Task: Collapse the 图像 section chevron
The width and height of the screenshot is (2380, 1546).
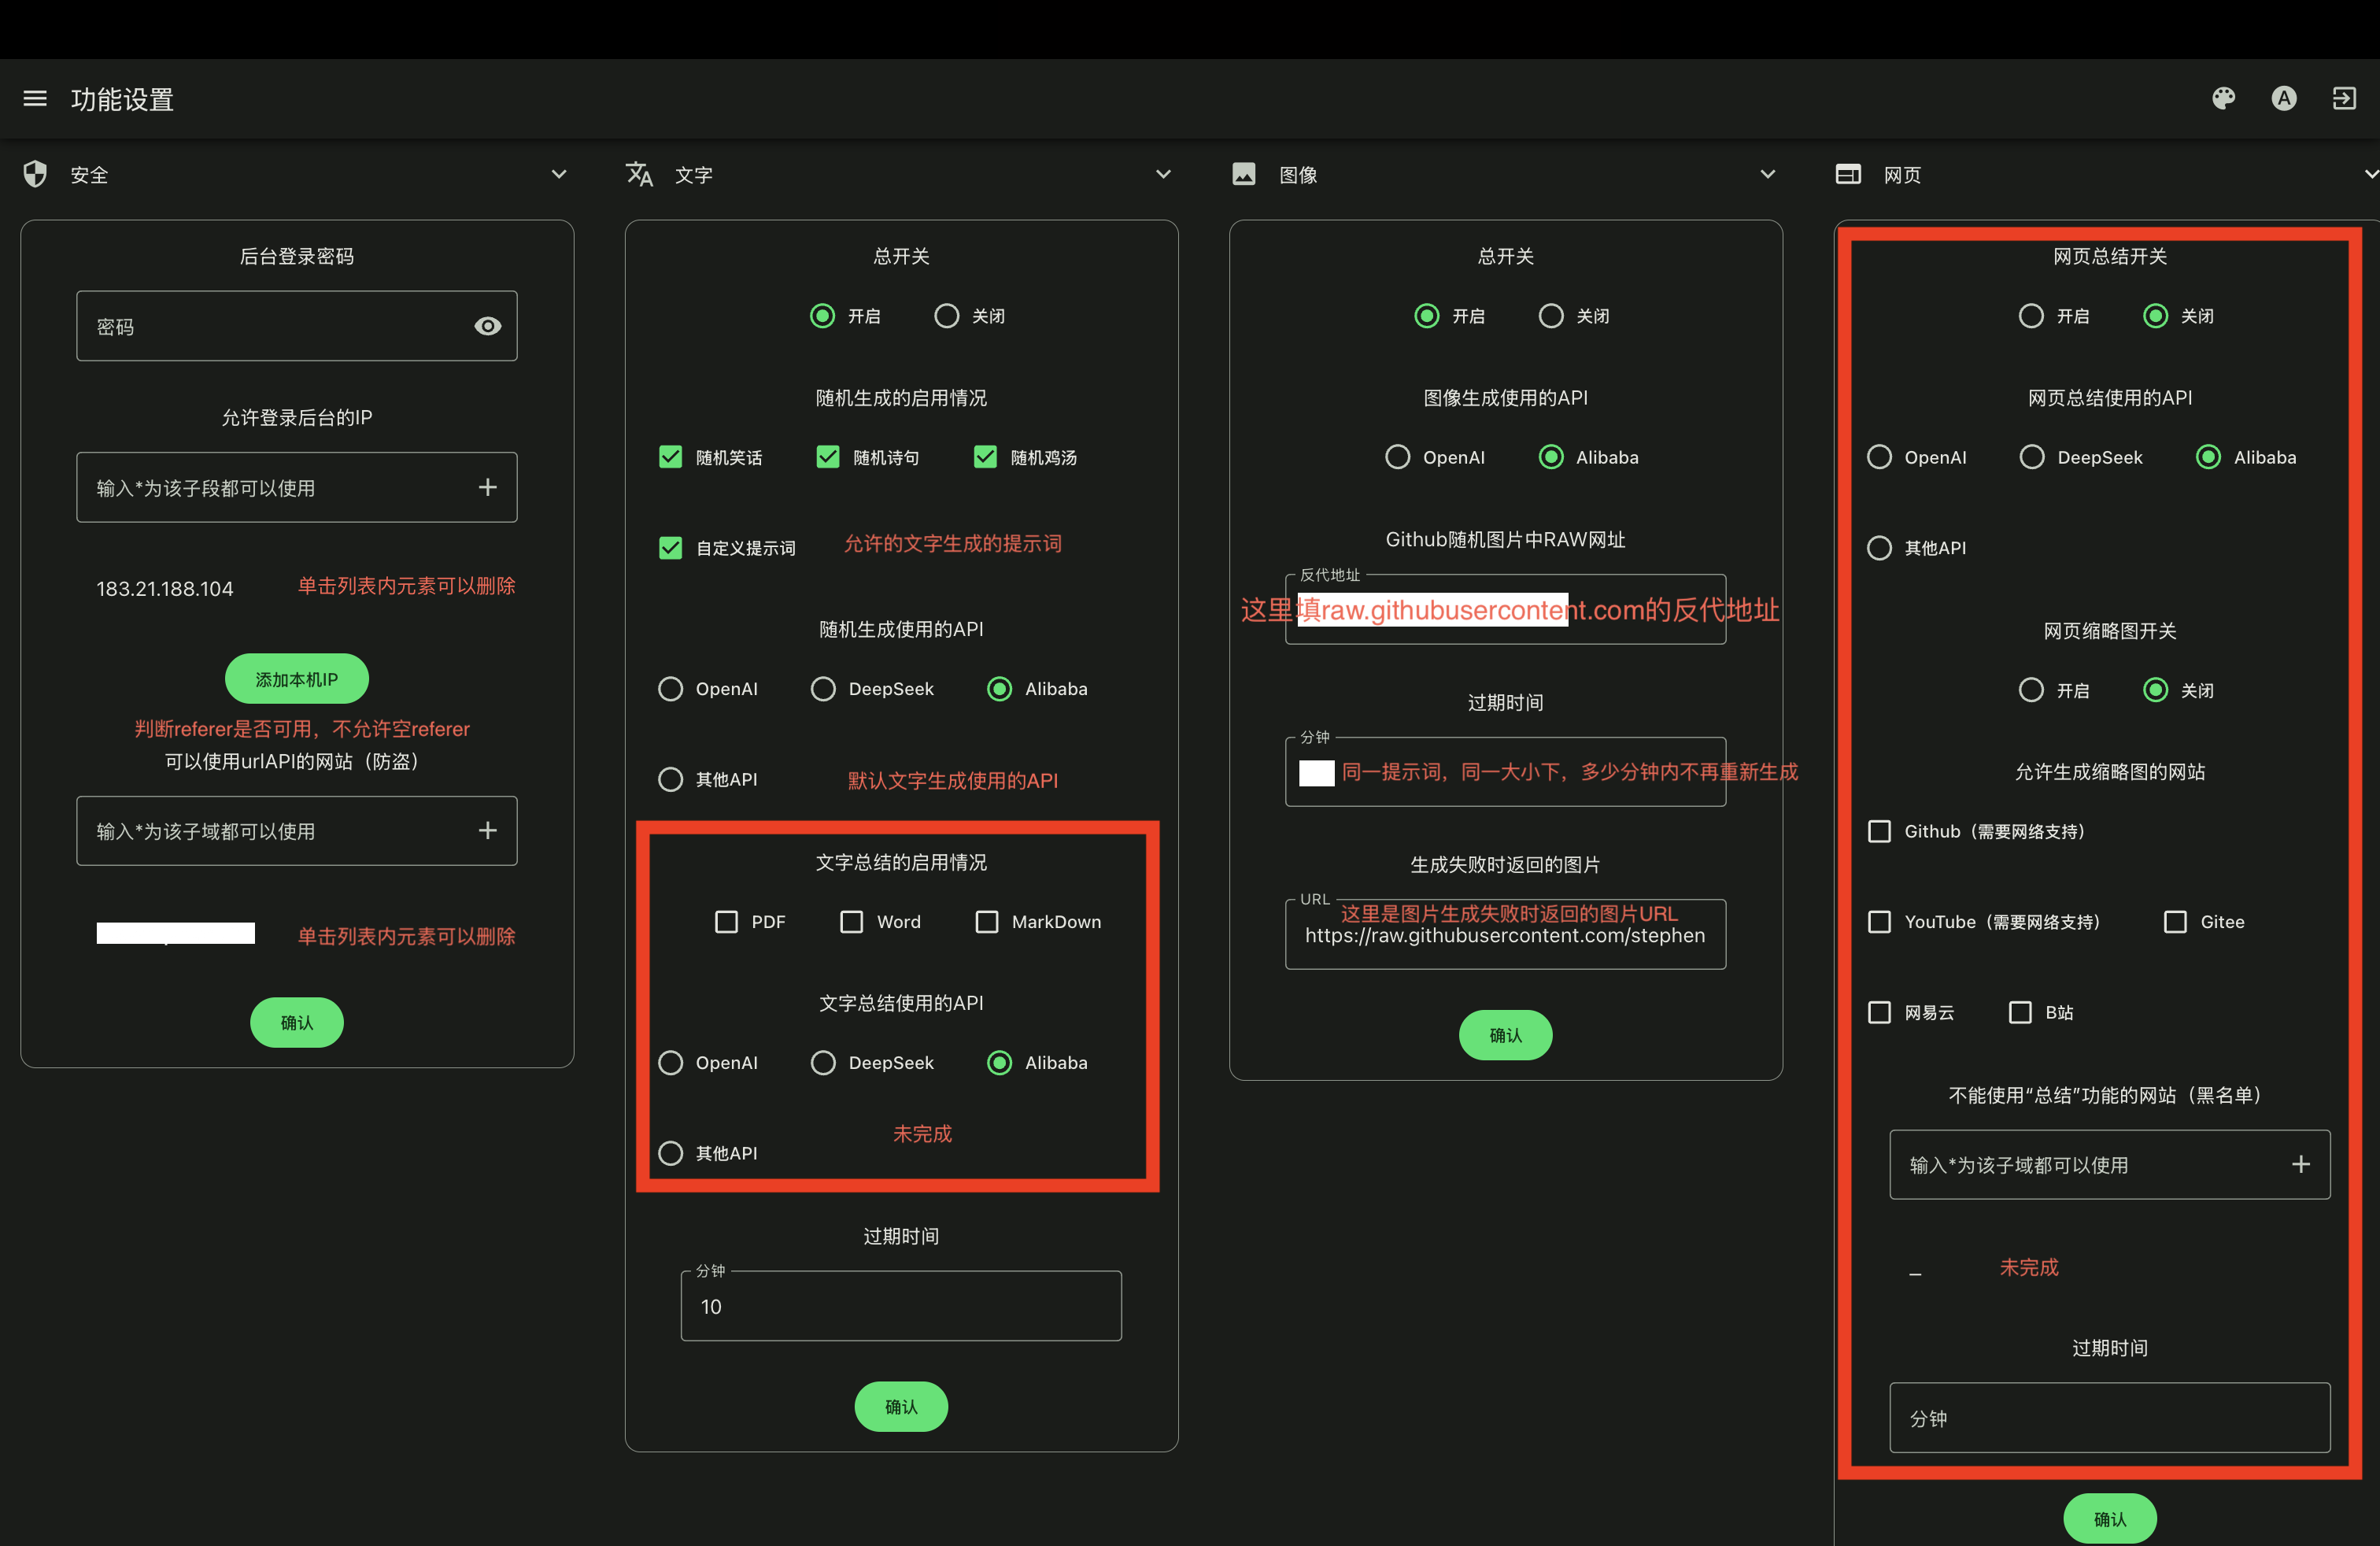Action: 1767,174
